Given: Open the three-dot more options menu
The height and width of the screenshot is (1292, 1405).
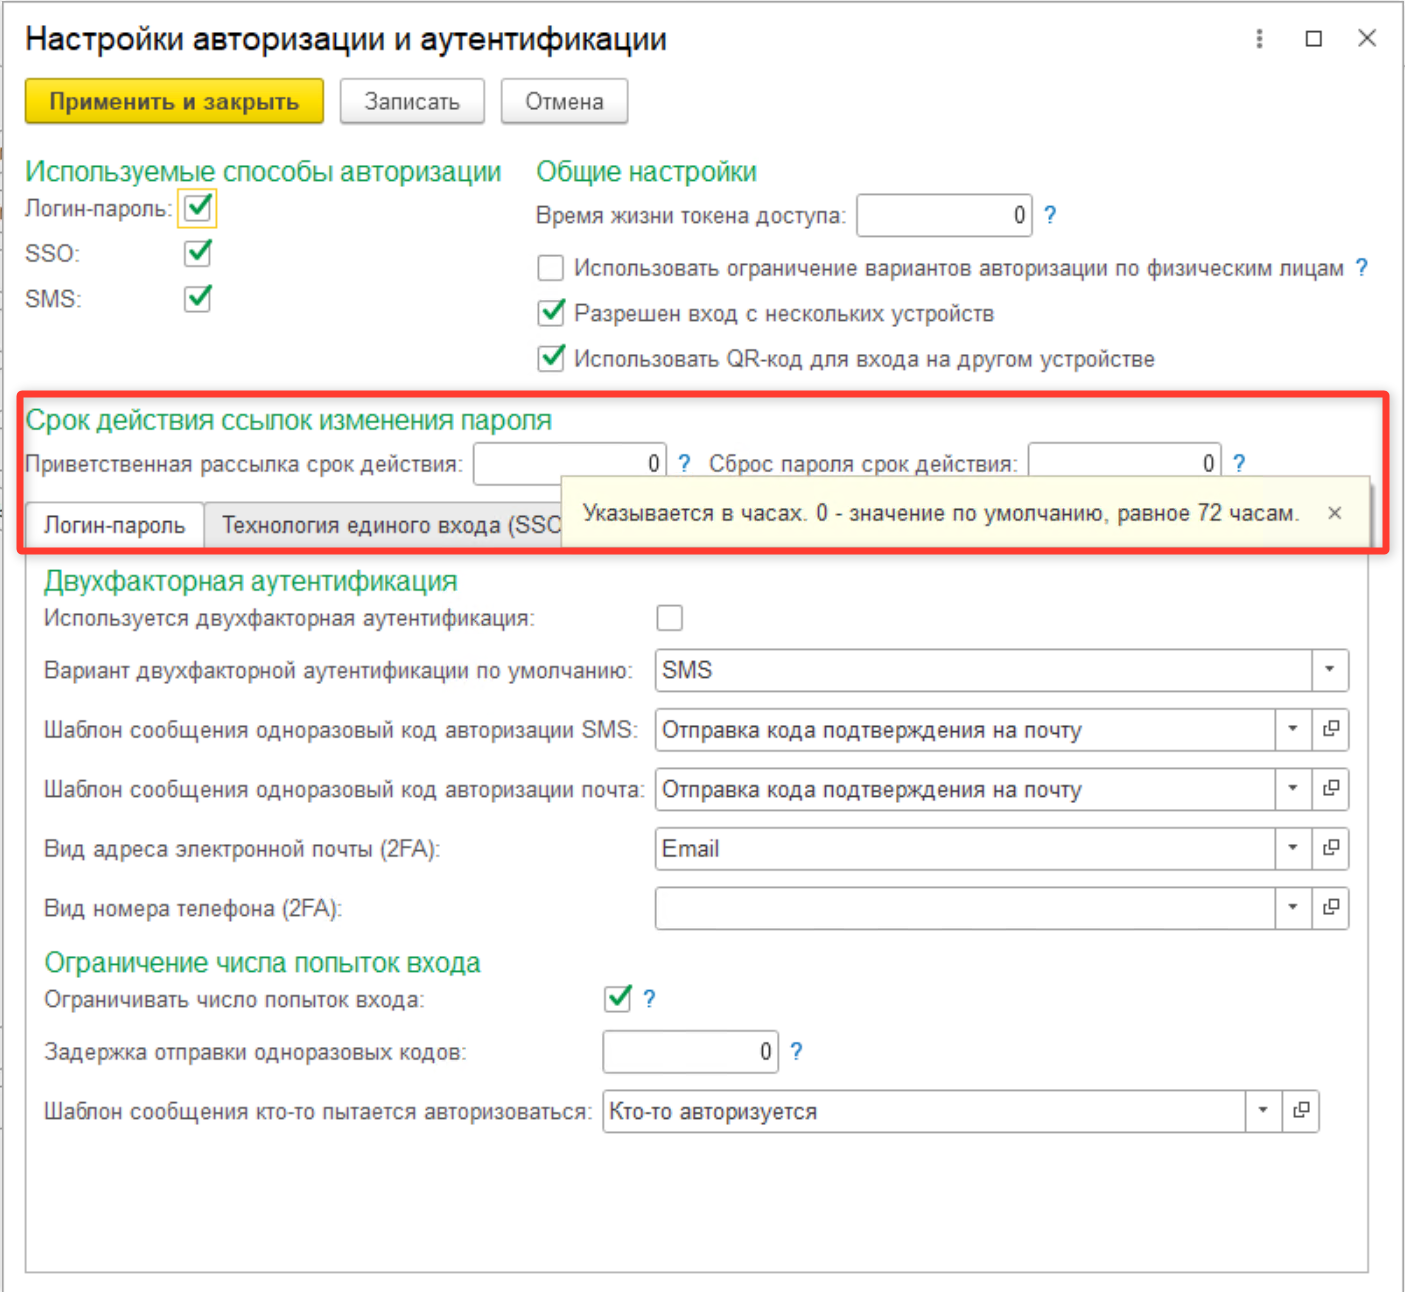Looking at the screenshot, I should (x=1259, y=39).
